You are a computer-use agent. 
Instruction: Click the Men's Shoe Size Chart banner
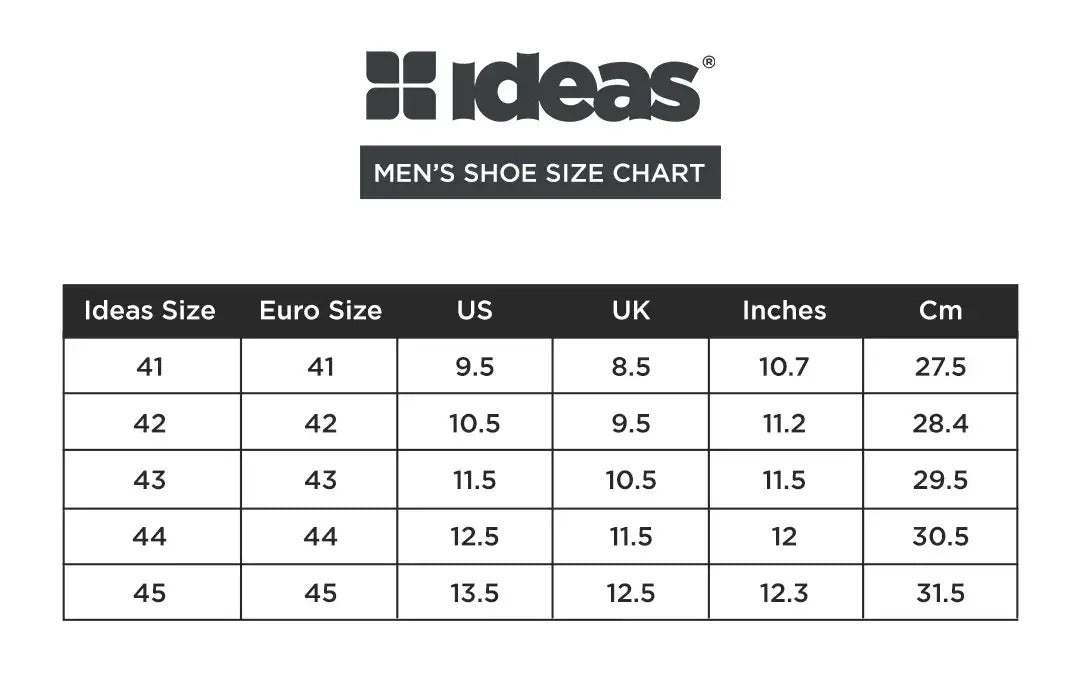(540, 172)
